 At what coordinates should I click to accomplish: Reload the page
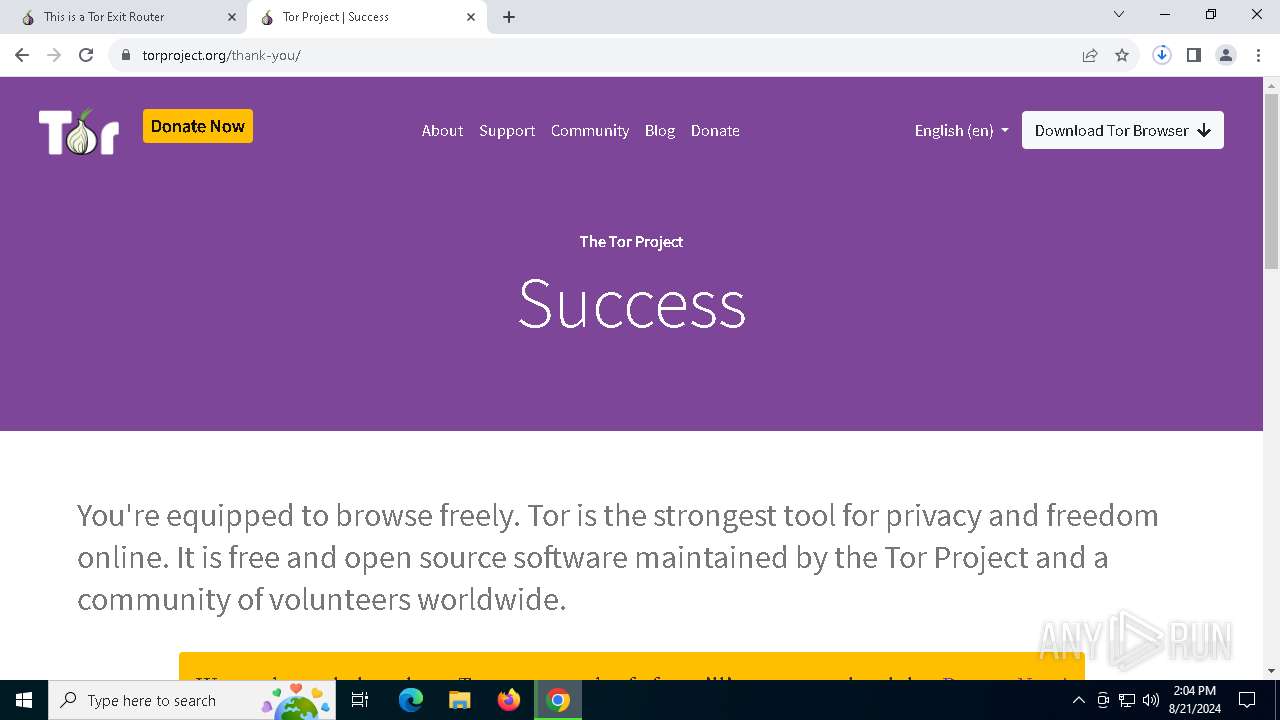(86, 55)
